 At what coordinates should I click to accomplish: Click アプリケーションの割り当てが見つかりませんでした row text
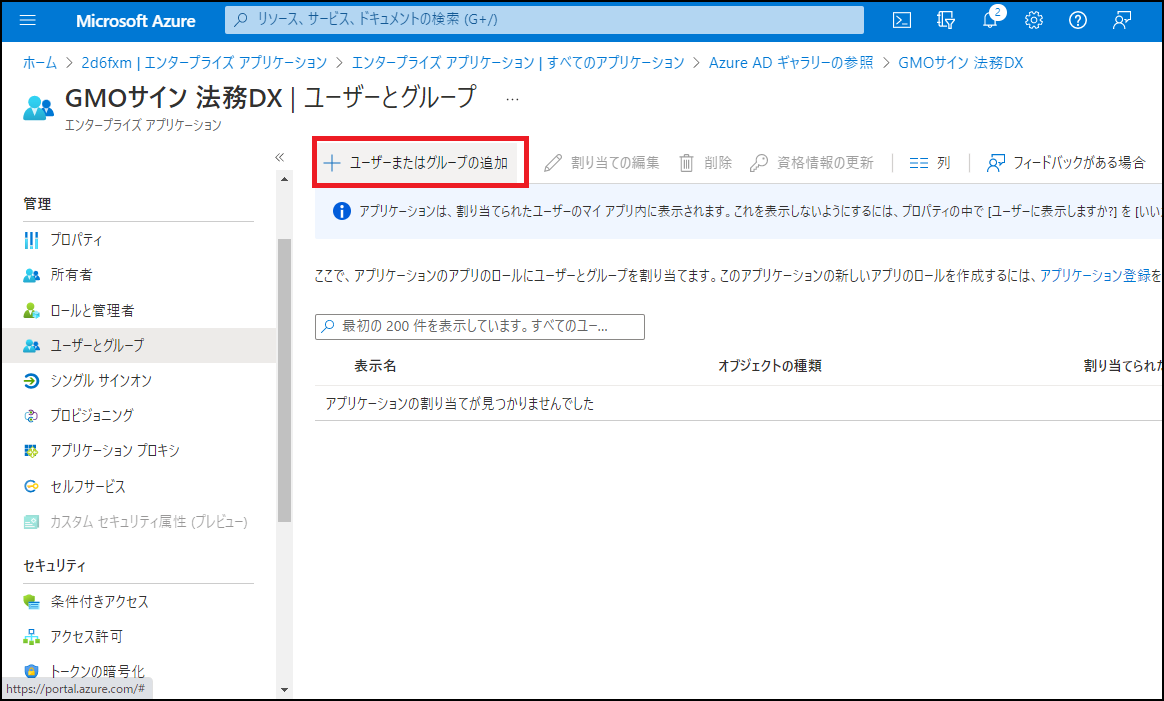pos(460,404)
